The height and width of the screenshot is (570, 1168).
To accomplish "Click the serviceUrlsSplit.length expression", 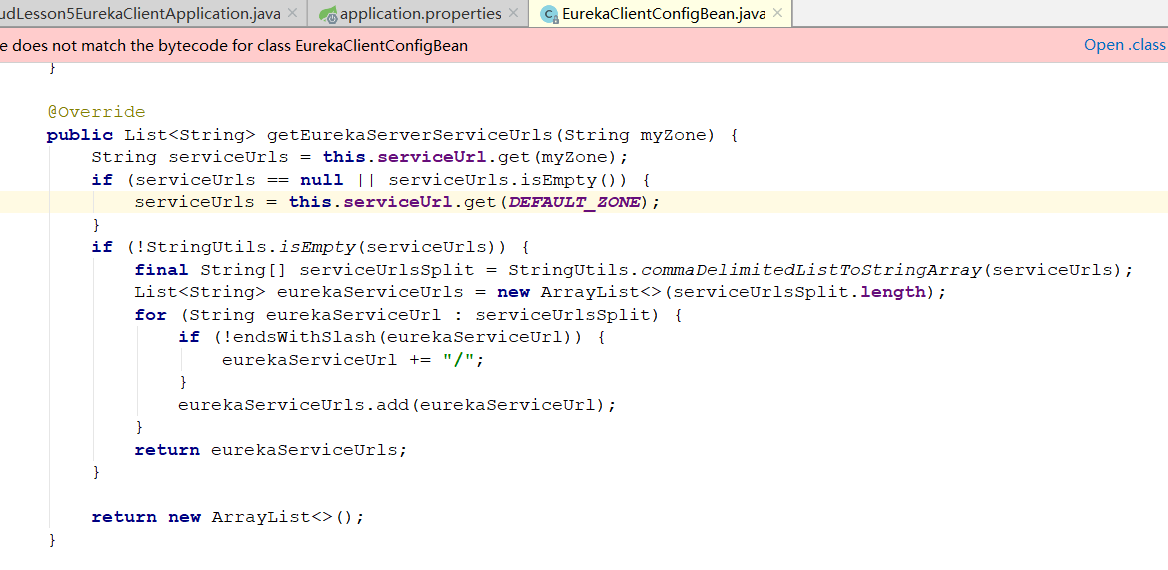I will coord(799,292).
